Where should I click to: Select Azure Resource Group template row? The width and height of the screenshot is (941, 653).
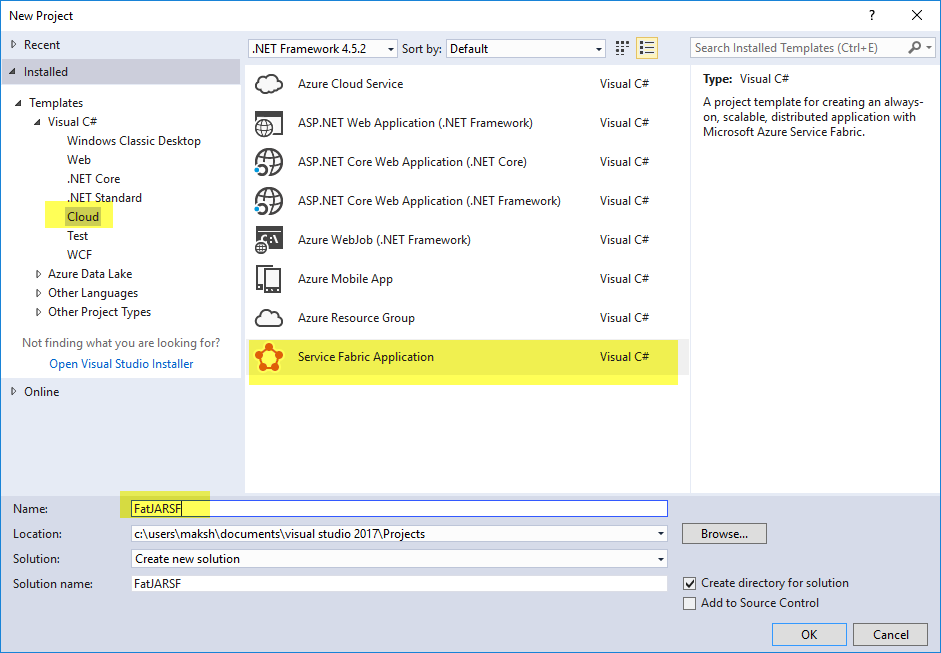point(467,318)
